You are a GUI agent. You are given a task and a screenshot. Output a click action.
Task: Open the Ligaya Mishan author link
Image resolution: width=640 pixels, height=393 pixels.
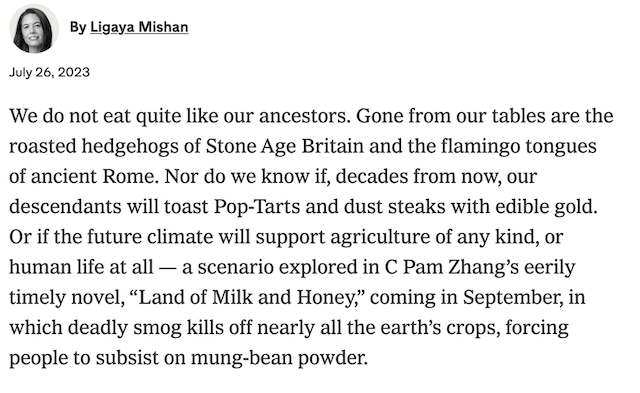139,27
